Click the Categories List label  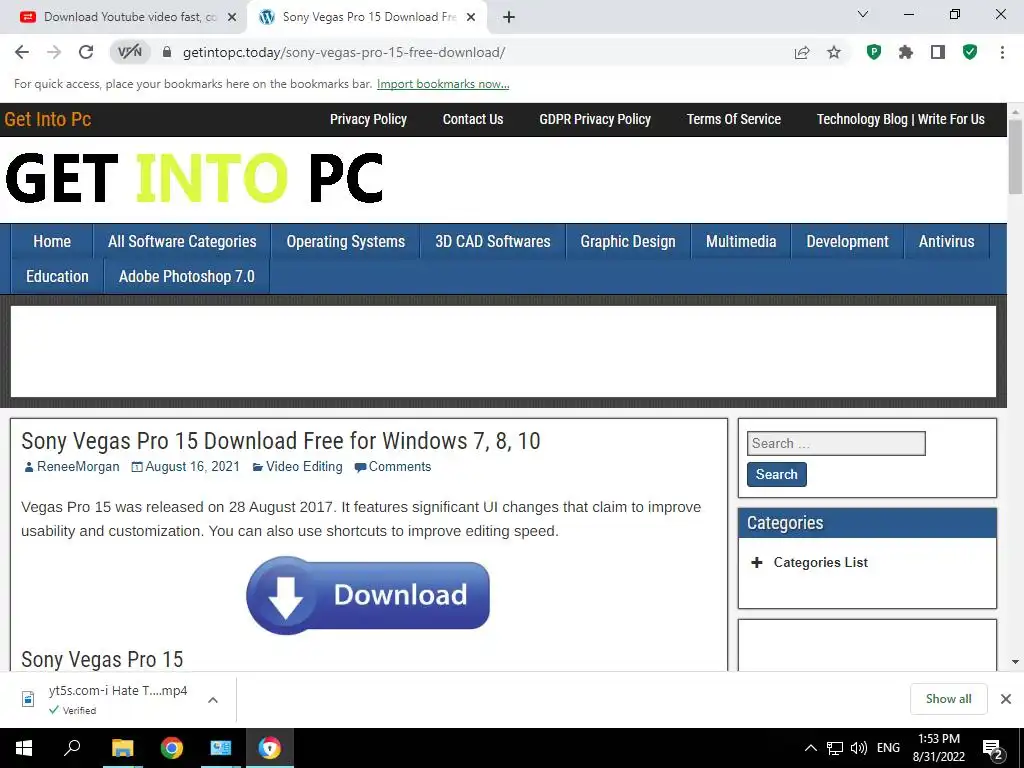[x=820, y=563]
